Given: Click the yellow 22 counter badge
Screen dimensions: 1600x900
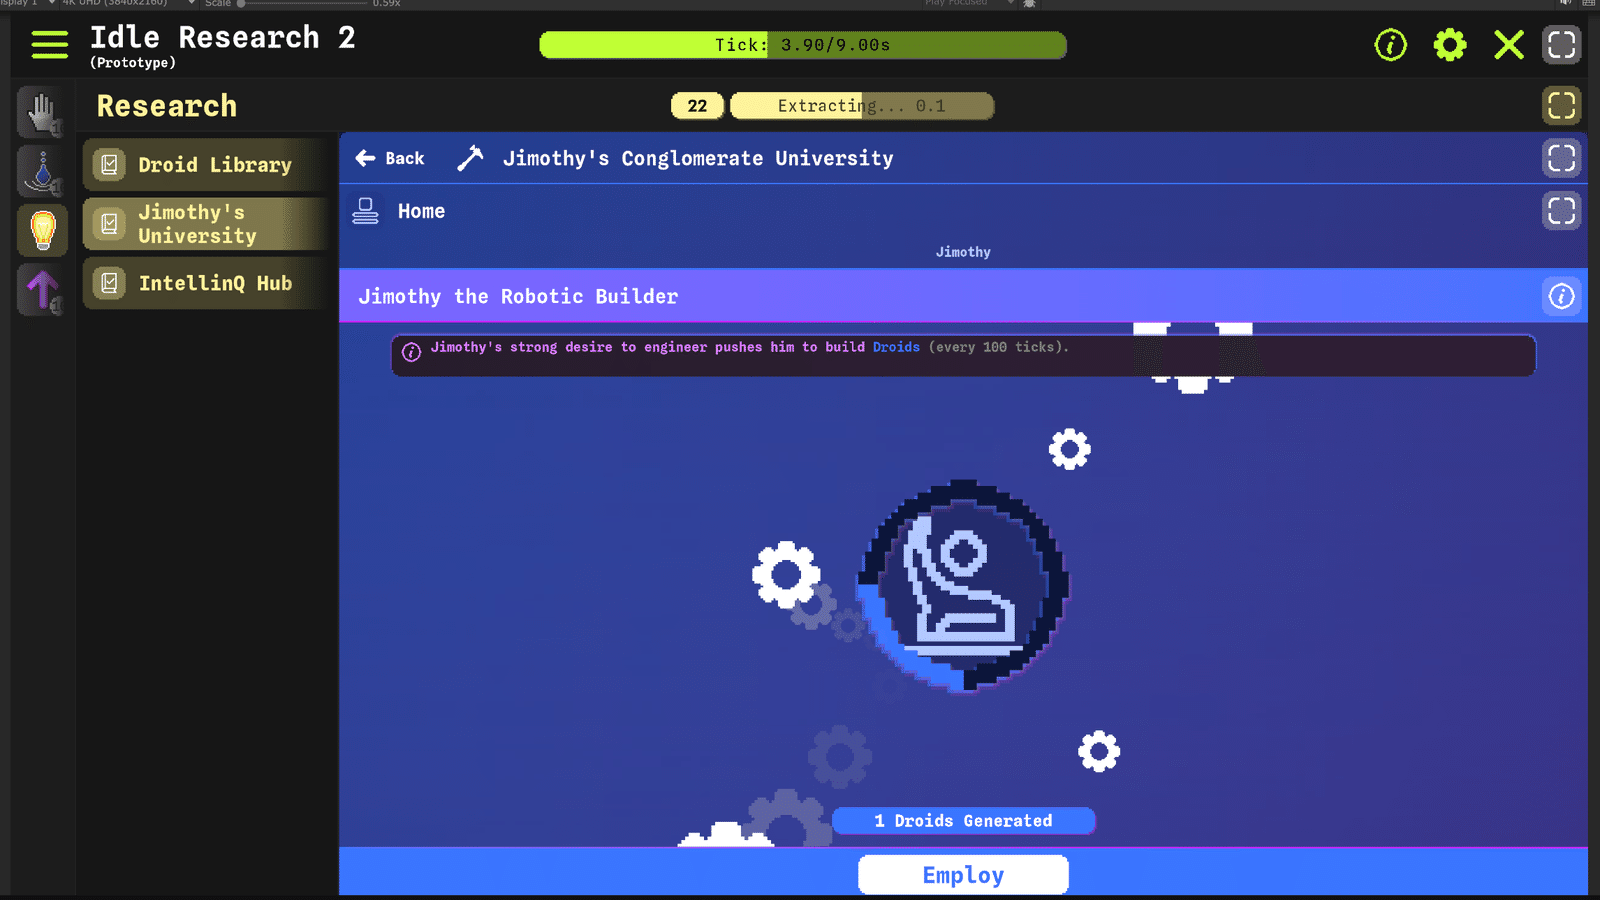Looking at the screenshot, I should pyautogui.click(x=697, y=106).
